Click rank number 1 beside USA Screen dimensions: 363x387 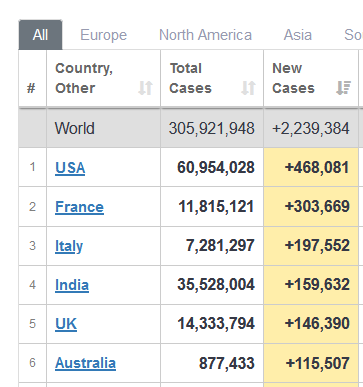pos(32,167)
